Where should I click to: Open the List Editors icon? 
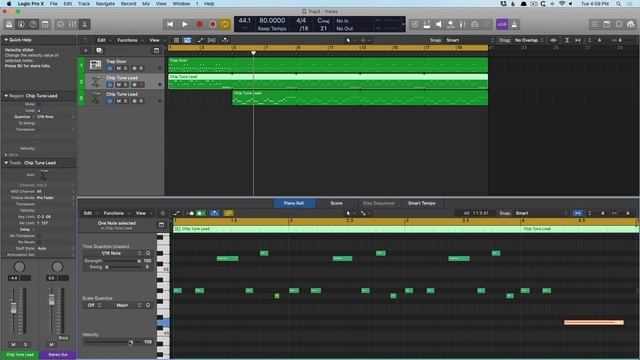tap(595, 24)
